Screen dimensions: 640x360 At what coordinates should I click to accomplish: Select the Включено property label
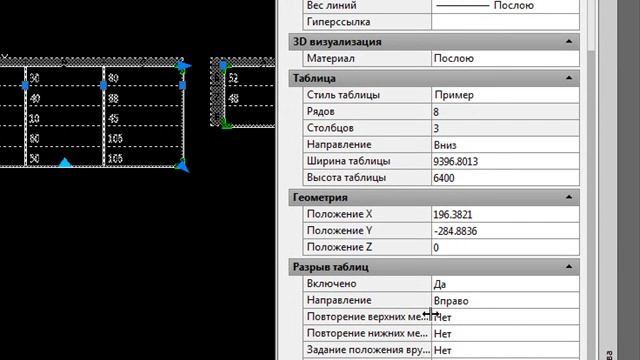click(x=331, y=284)
